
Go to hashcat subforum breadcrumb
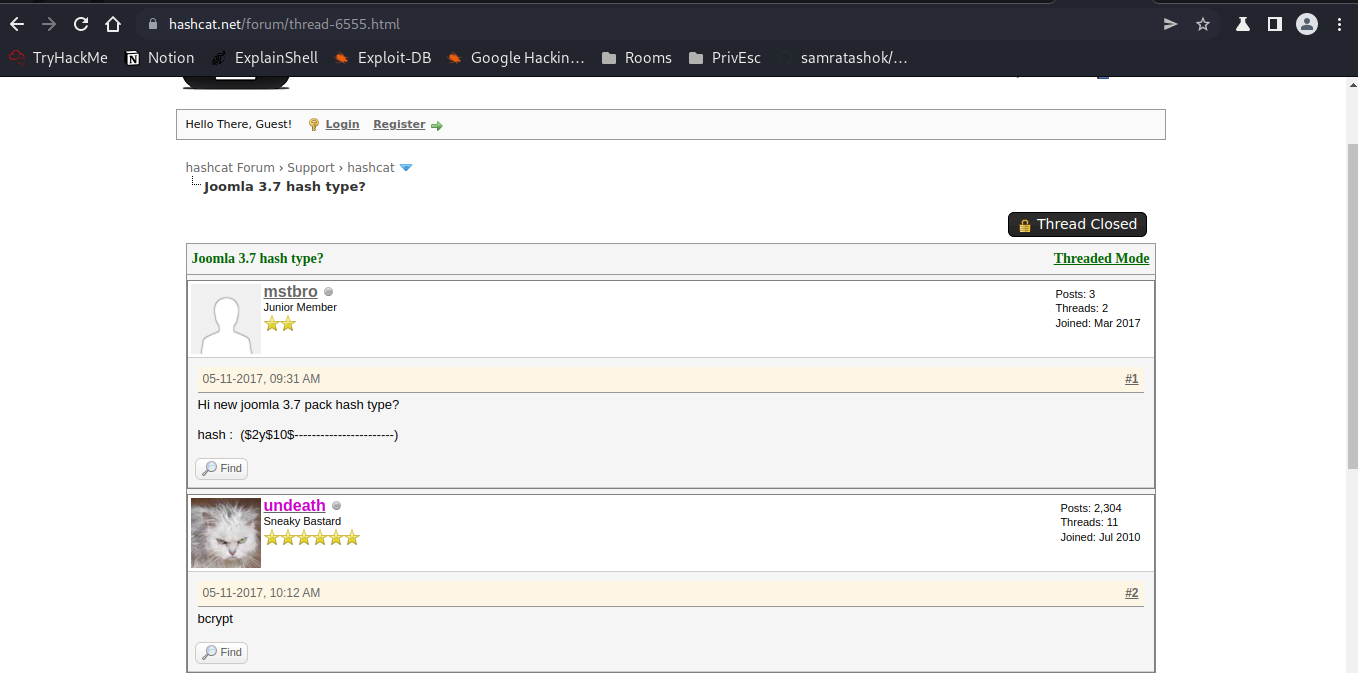371,167
